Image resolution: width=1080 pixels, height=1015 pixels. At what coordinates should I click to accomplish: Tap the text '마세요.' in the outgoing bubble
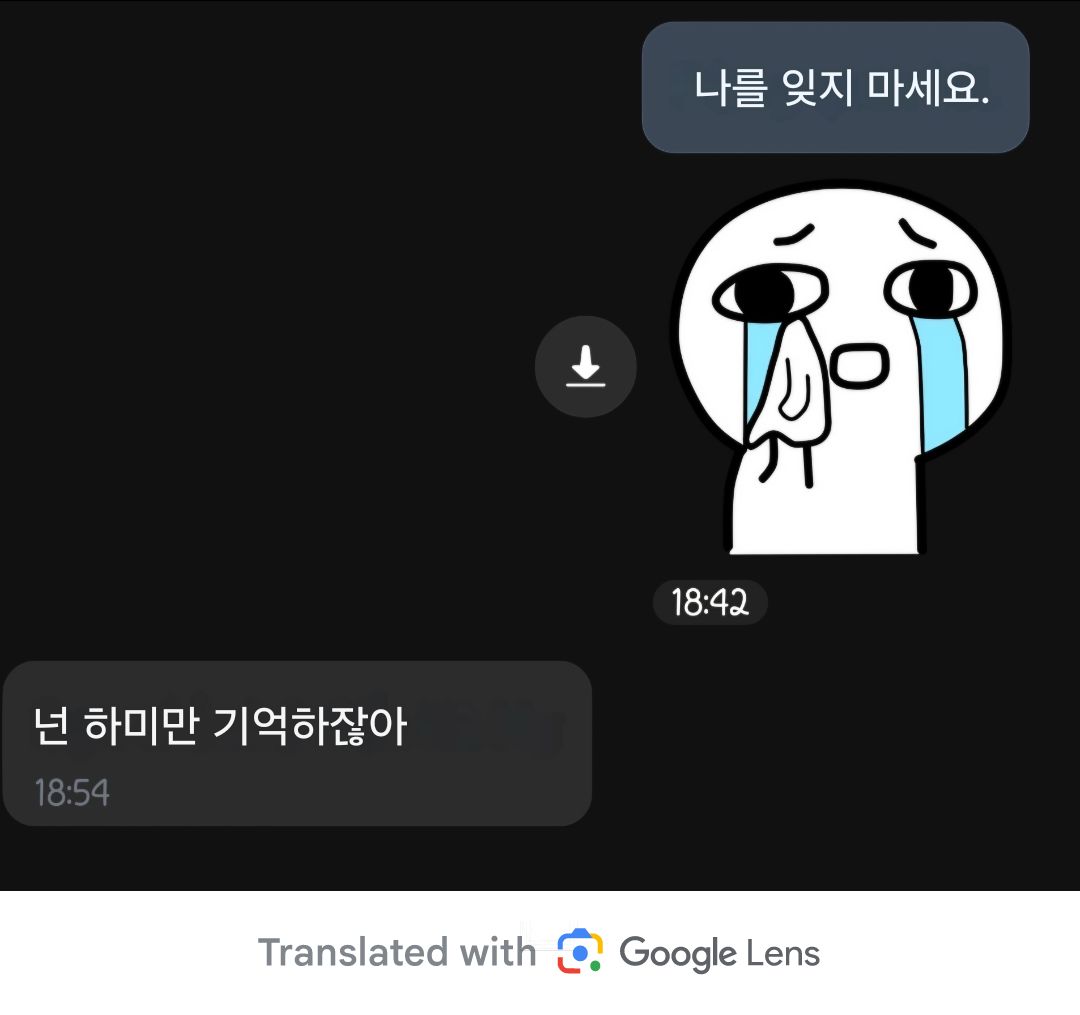pyautogui.click(x=928, y=88)
